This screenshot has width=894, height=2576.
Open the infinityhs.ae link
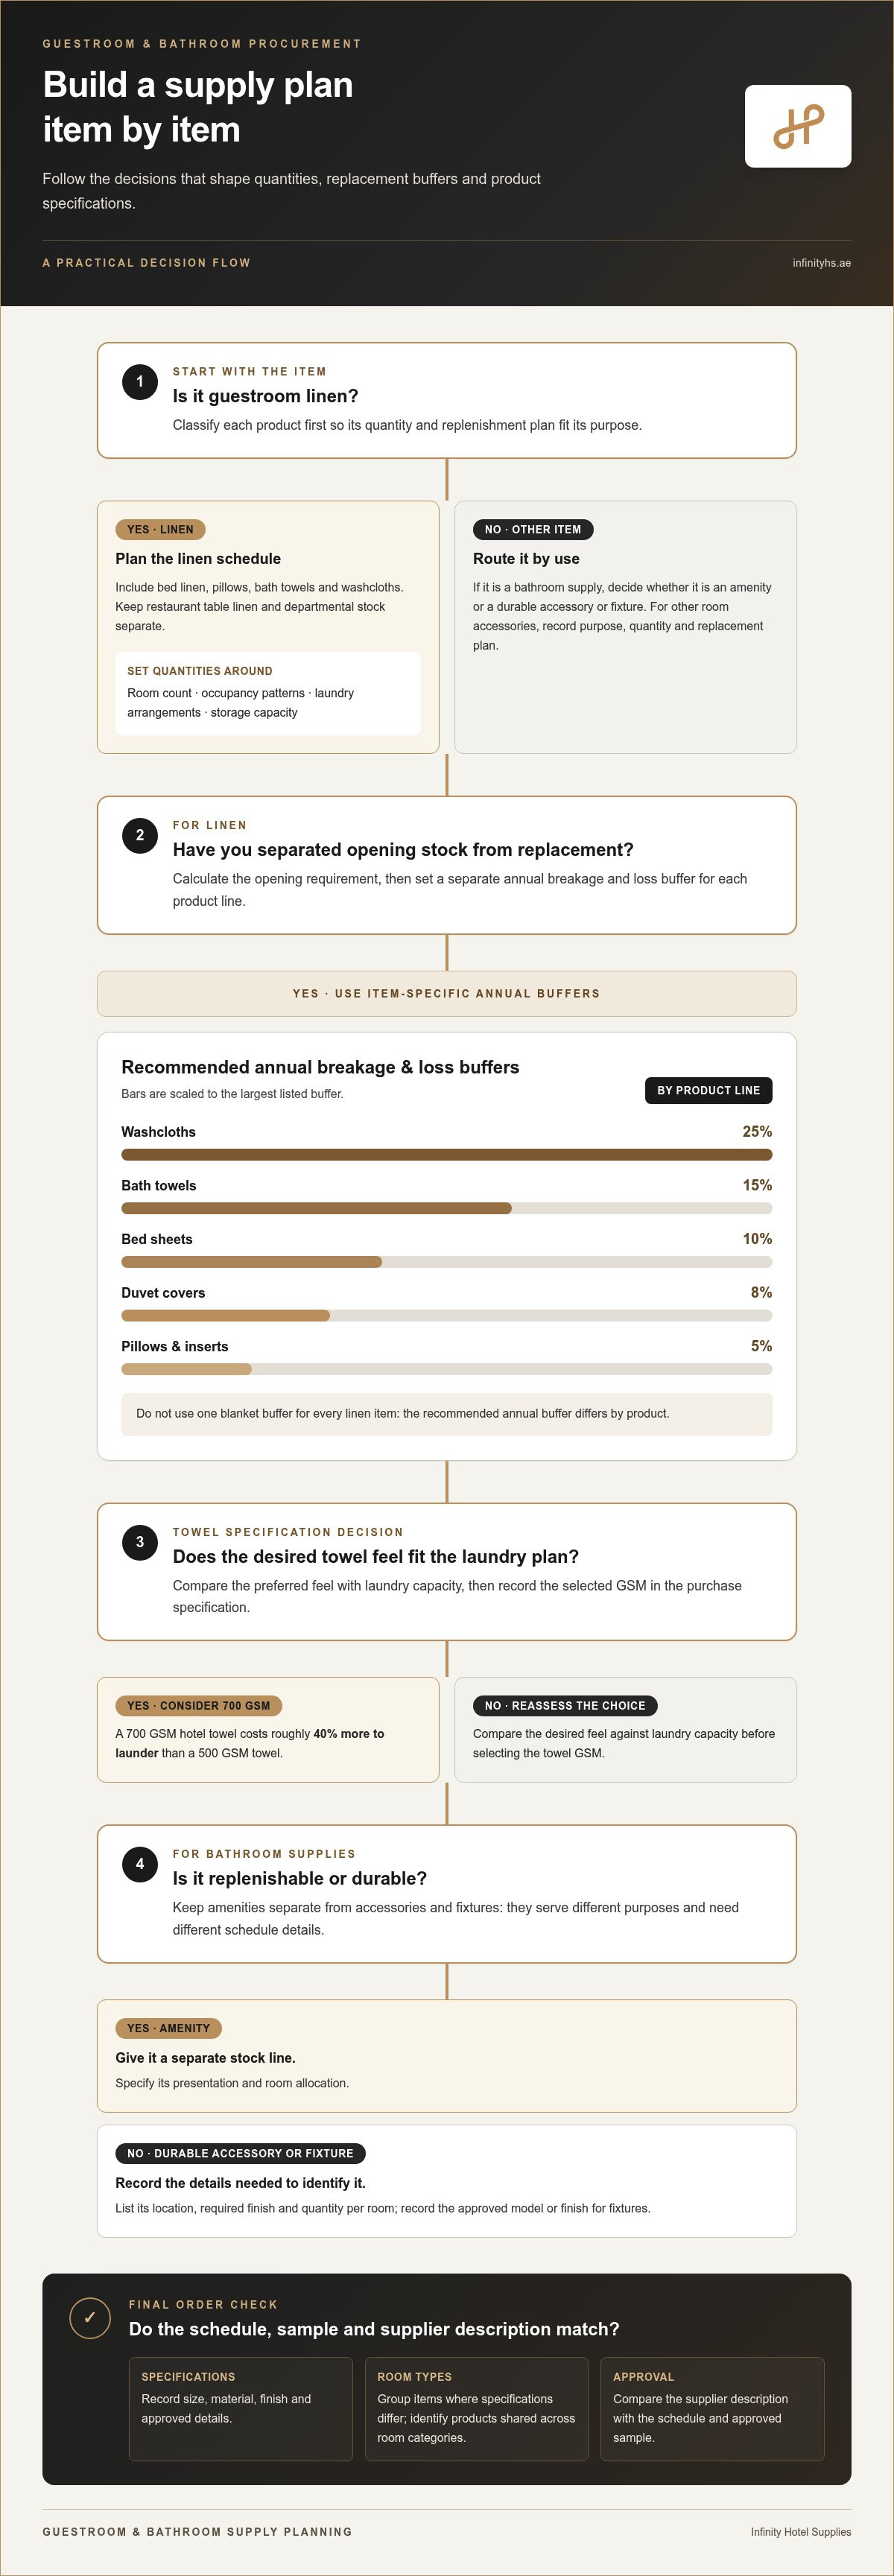pyautogui.click(x=821, y=263)
